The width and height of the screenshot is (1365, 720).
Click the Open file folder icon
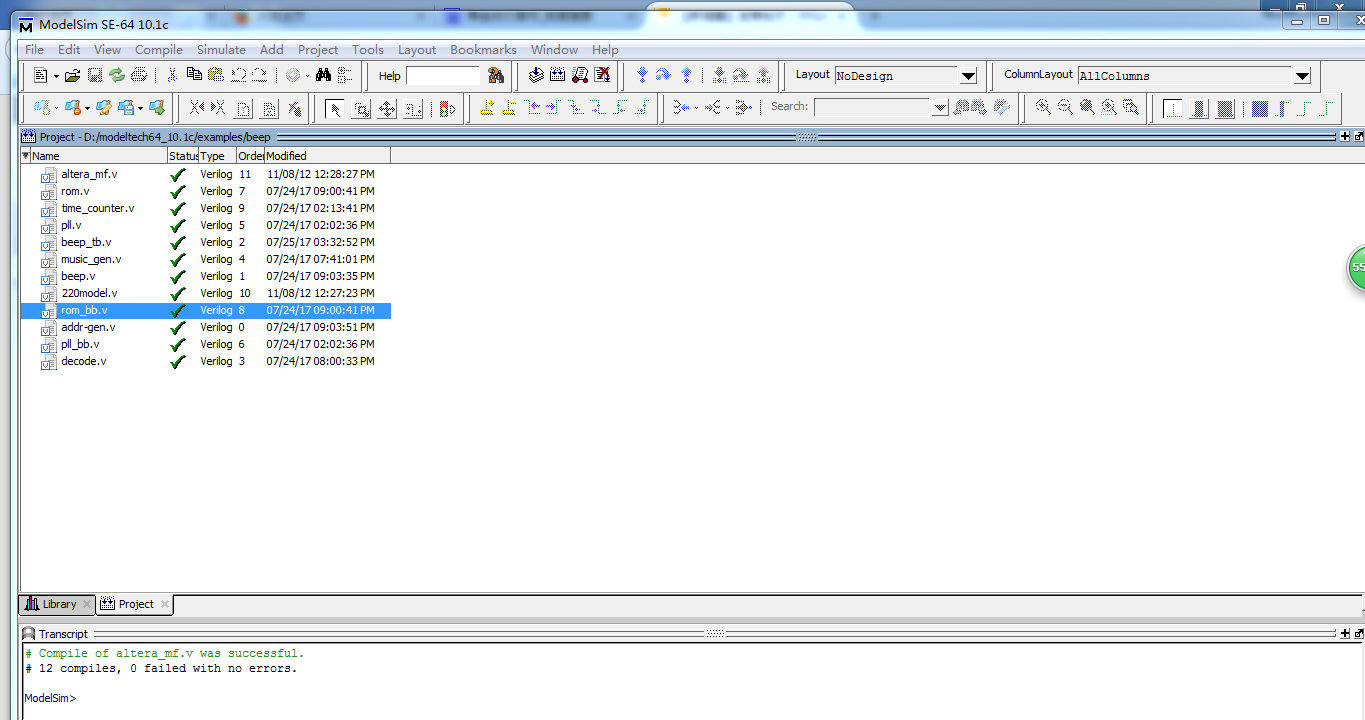point(72,76)
